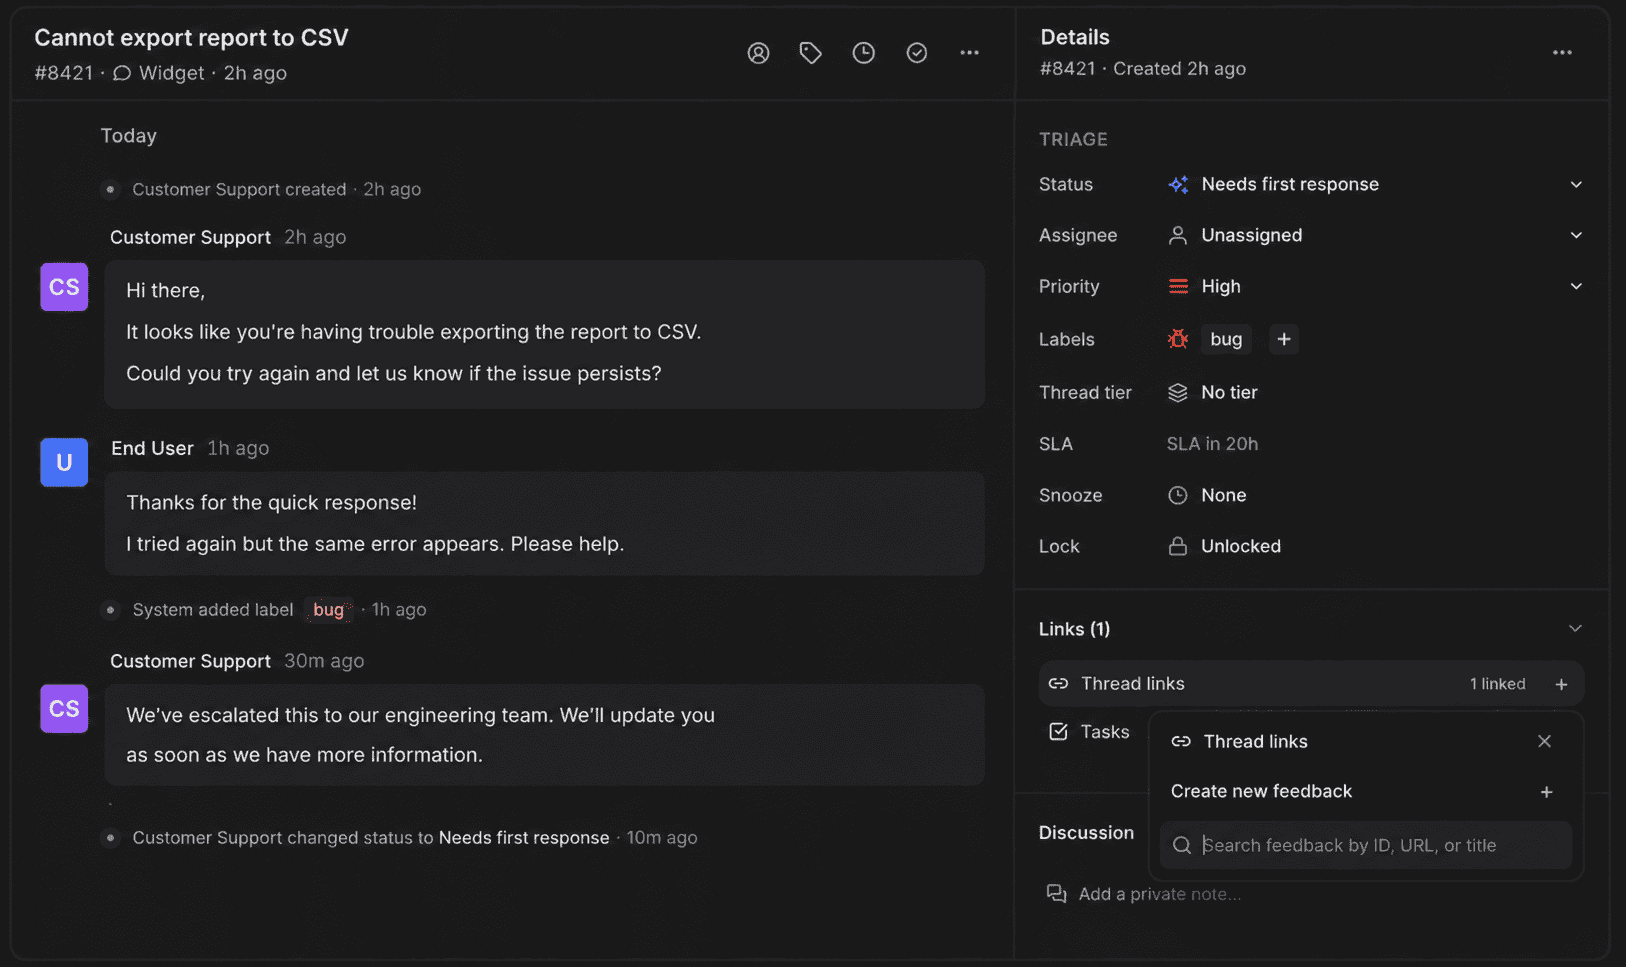Viewport: 1626px width, 967px height.
Task: Add a thread link with plus icon
Action: 1561,684
